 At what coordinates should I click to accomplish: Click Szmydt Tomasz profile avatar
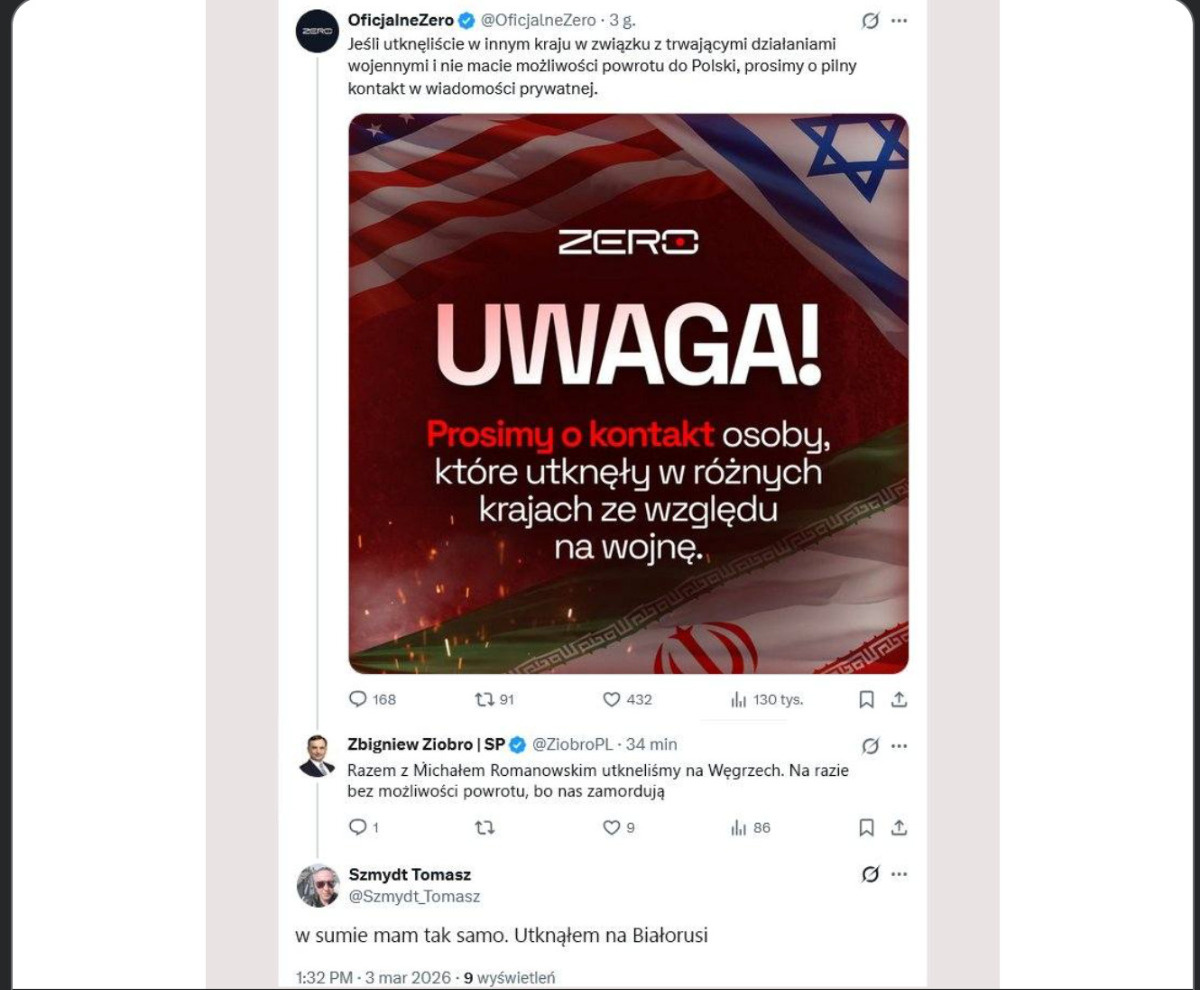click(x=318, y=885)
